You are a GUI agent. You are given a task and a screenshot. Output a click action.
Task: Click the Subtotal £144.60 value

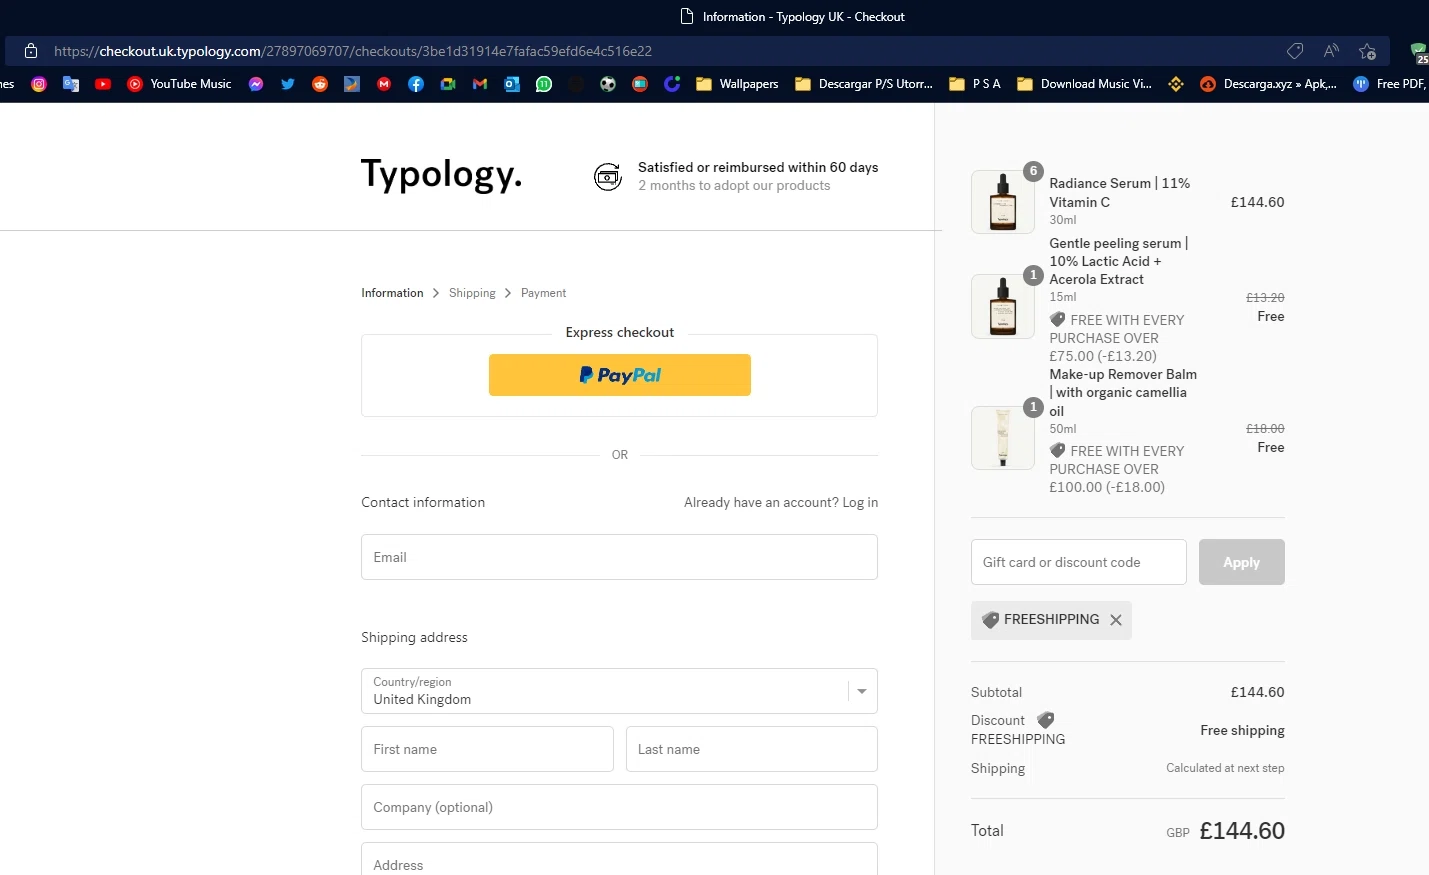point(1257,692)
